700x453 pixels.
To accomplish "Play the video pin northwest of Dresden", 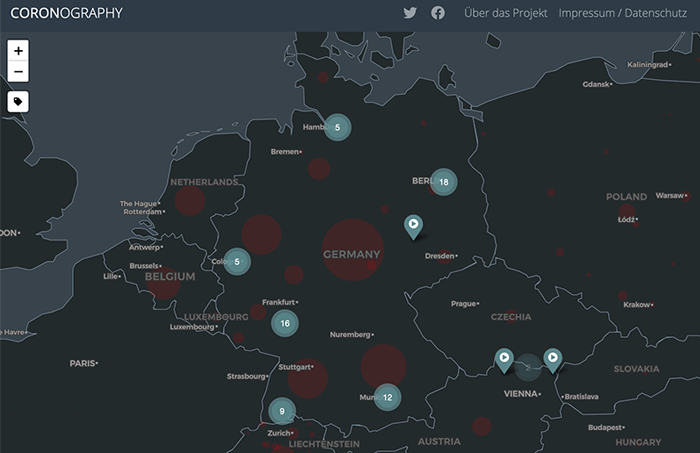I will pyautogui.click(x=413, y=226).
